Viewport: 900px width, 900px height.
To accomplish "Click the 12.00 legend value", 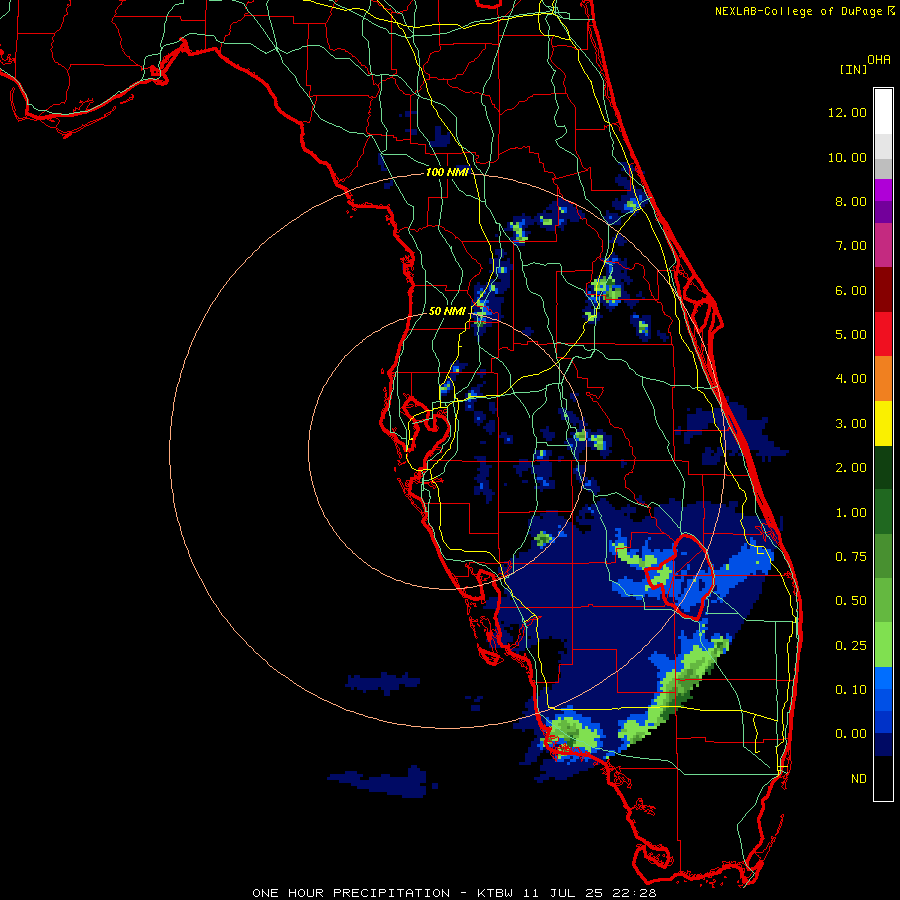I will pos(847,112).
